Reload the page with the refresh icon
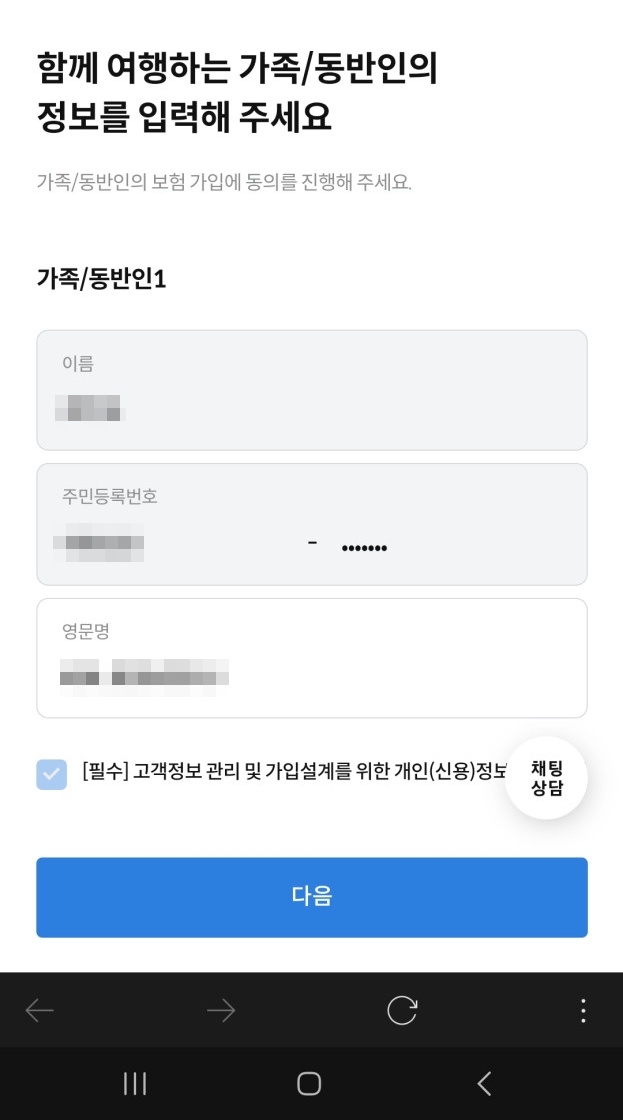This screenshot has height=1120, width=623. coord(402,1010)
